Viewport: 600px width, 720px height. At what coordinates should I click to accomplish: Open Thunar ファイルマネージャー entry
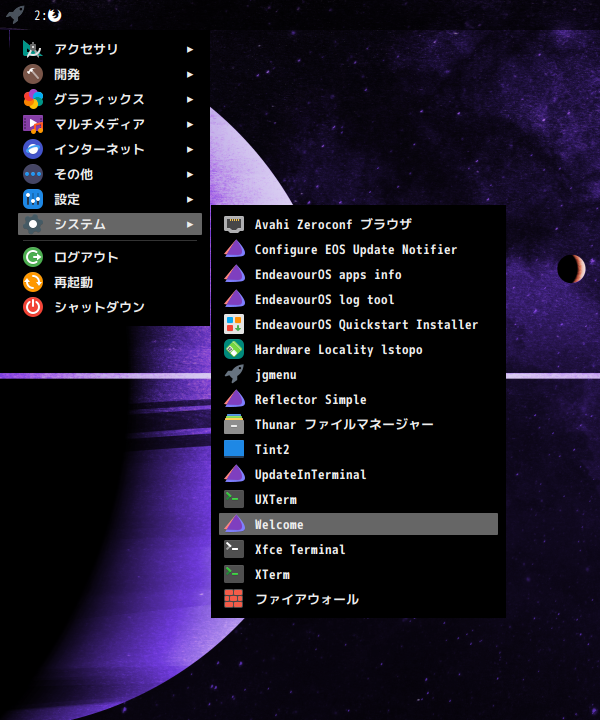click(x=358, y=424)
